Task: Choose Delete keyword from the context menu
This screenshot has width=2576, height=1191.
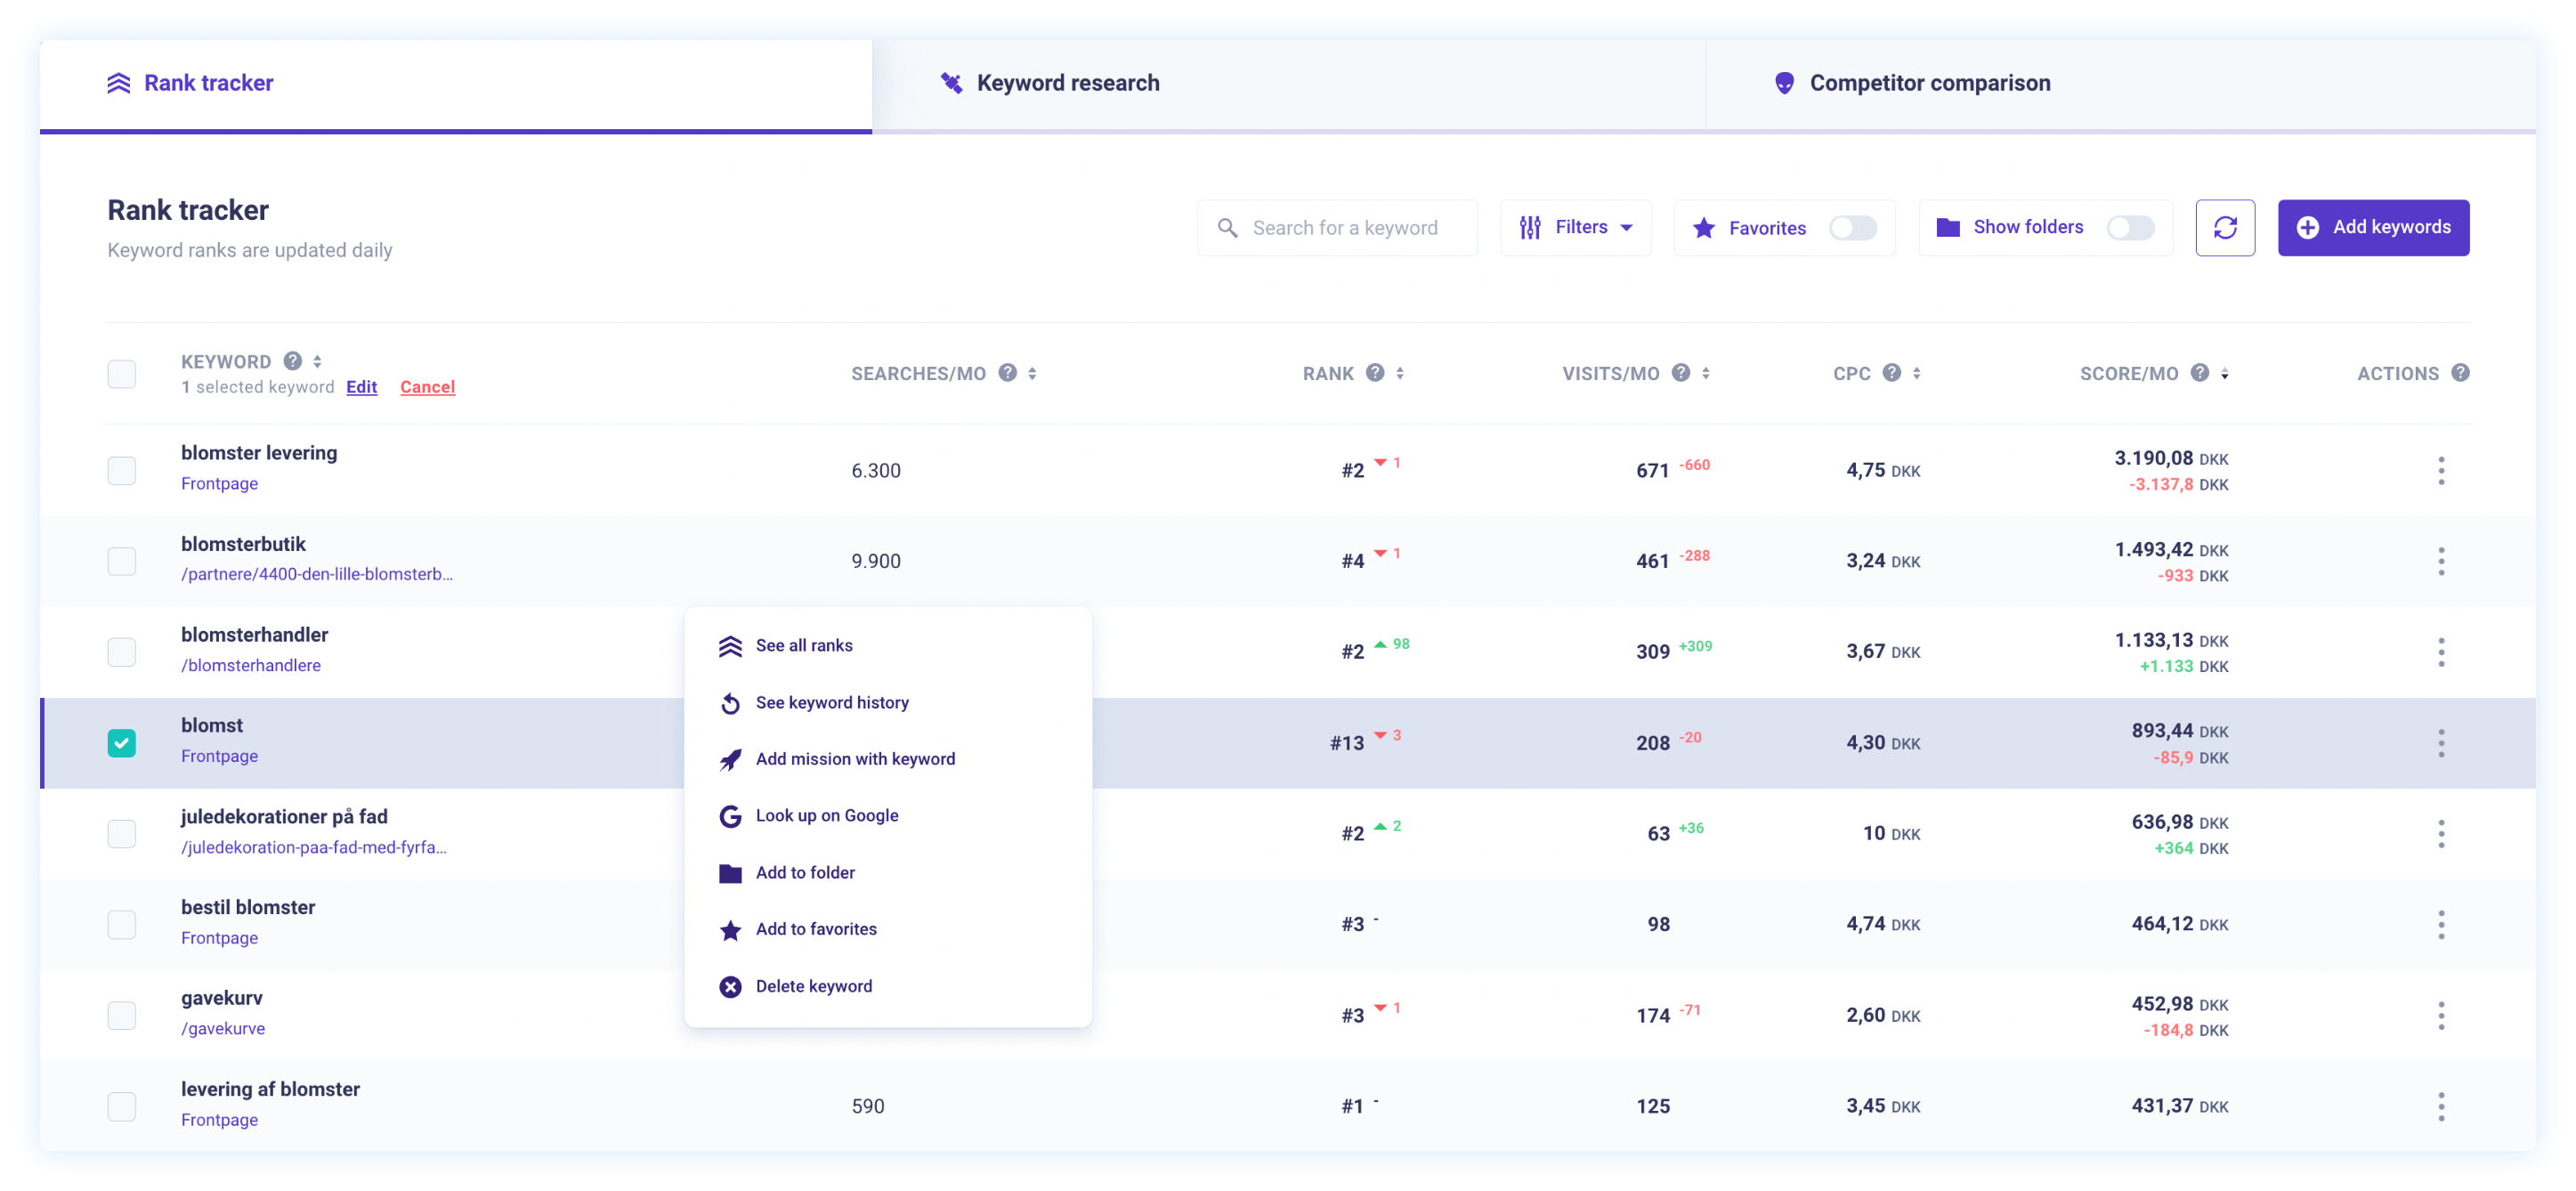Action: pyautogui.click(x=813, y=986)
